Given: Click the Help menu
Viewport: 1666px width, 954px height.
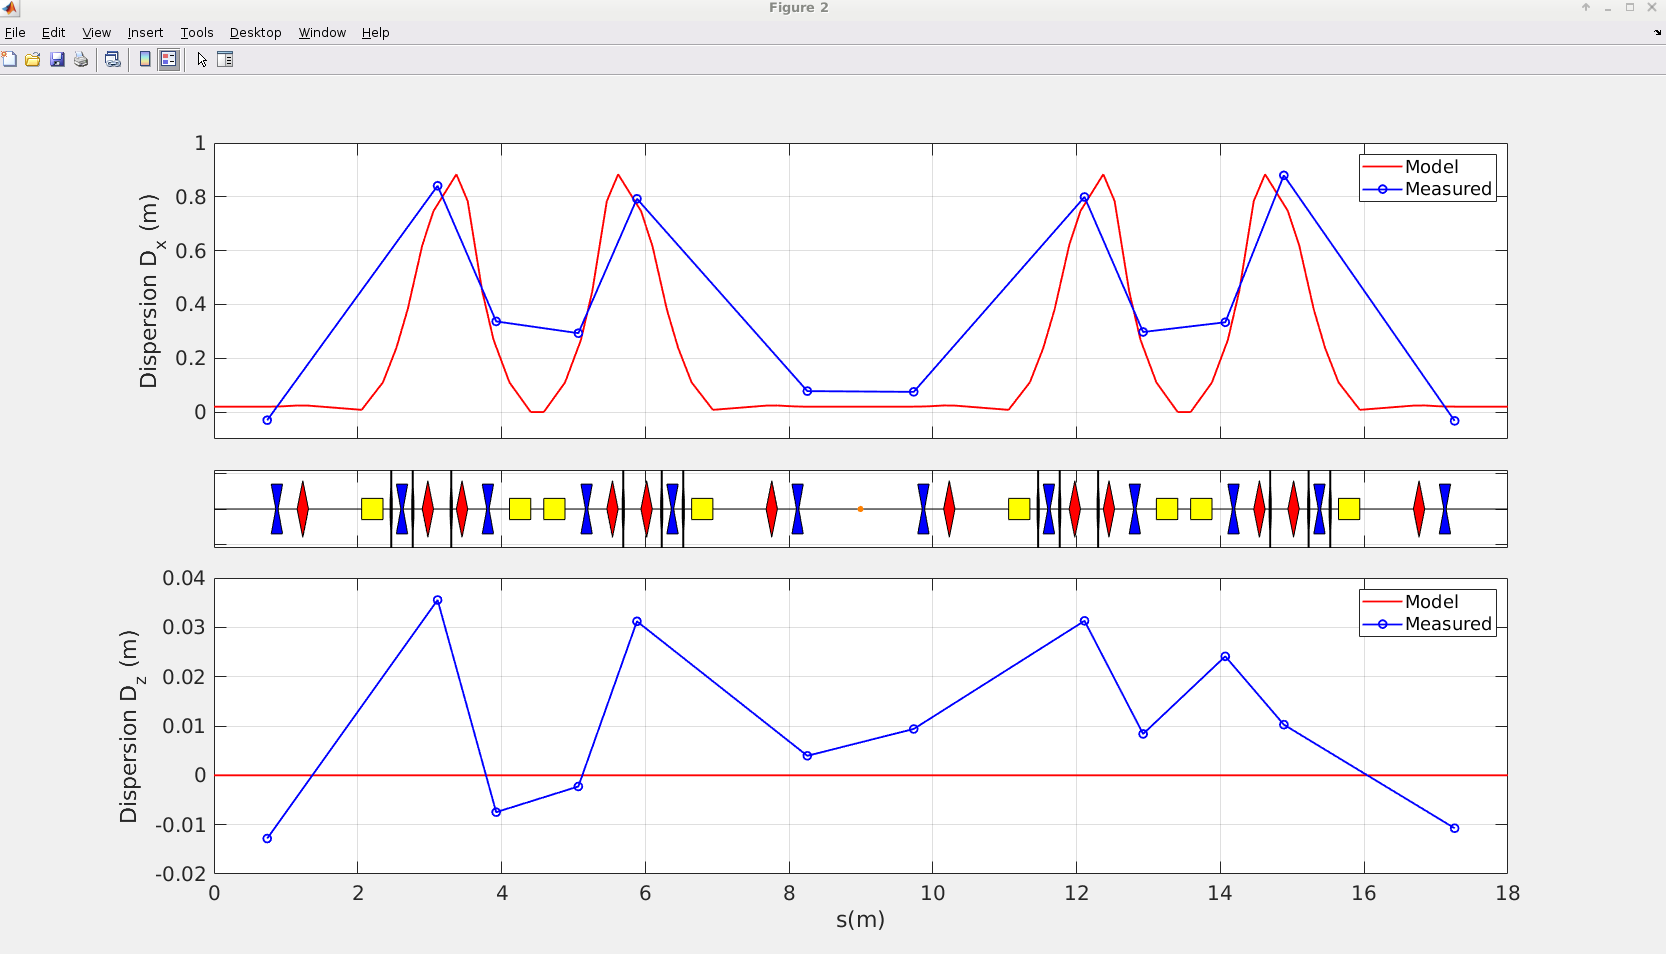Looking at the screenshot, I should (375, 33).
